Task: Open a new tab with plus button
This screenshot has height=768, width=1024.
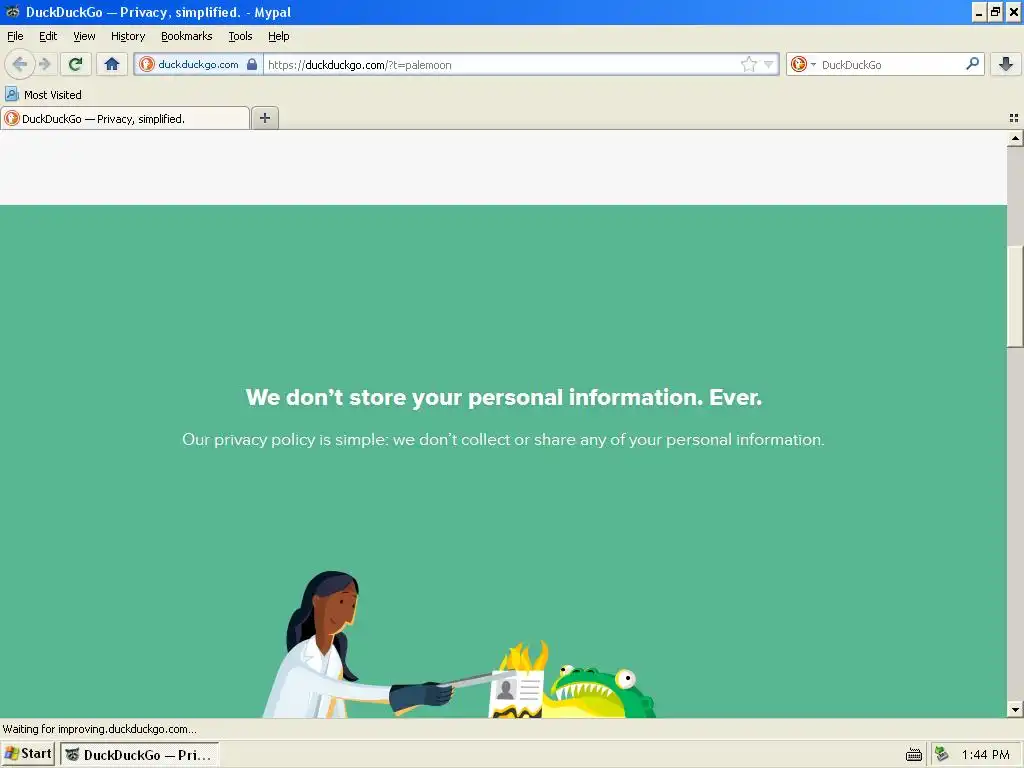Action: click(264, 118)
